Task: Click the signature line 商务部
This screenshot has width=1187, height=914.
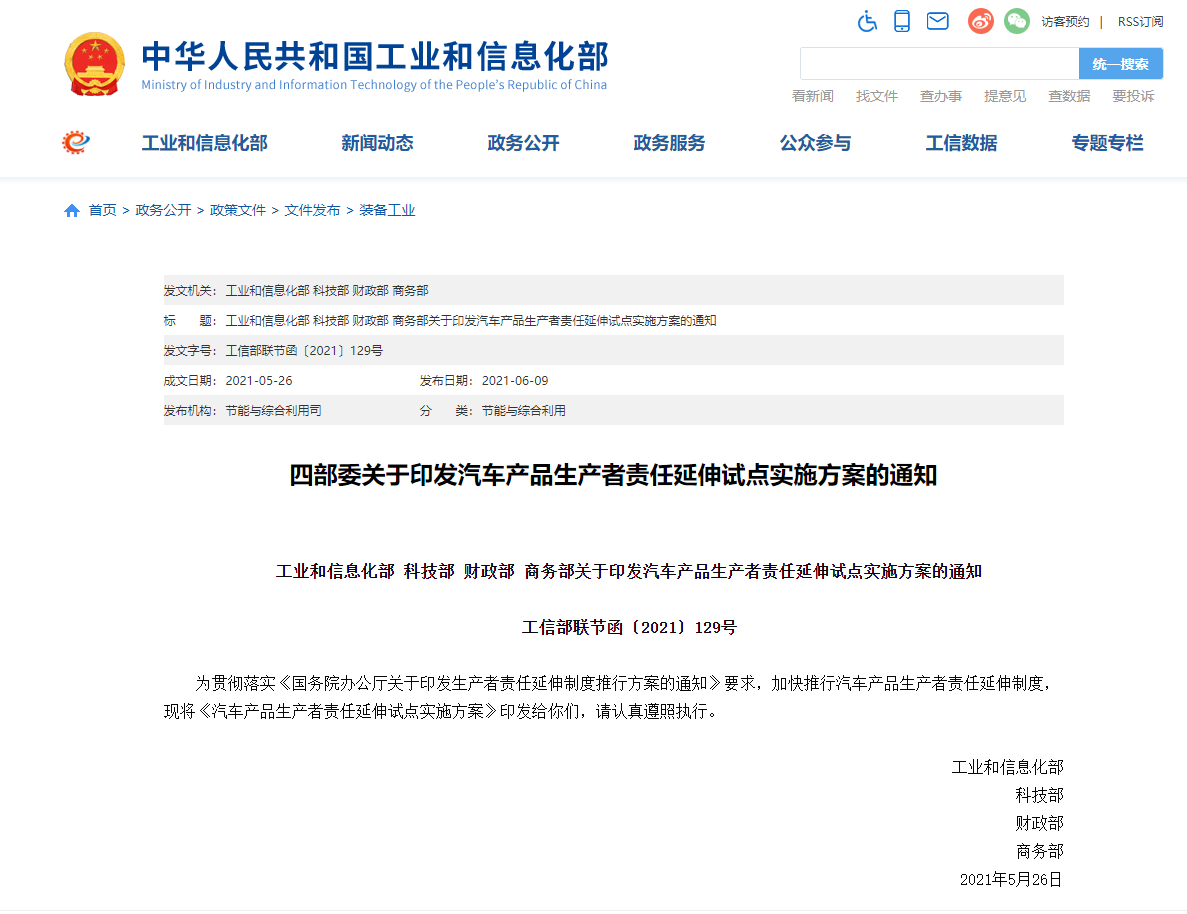Action: (1039, 851)
